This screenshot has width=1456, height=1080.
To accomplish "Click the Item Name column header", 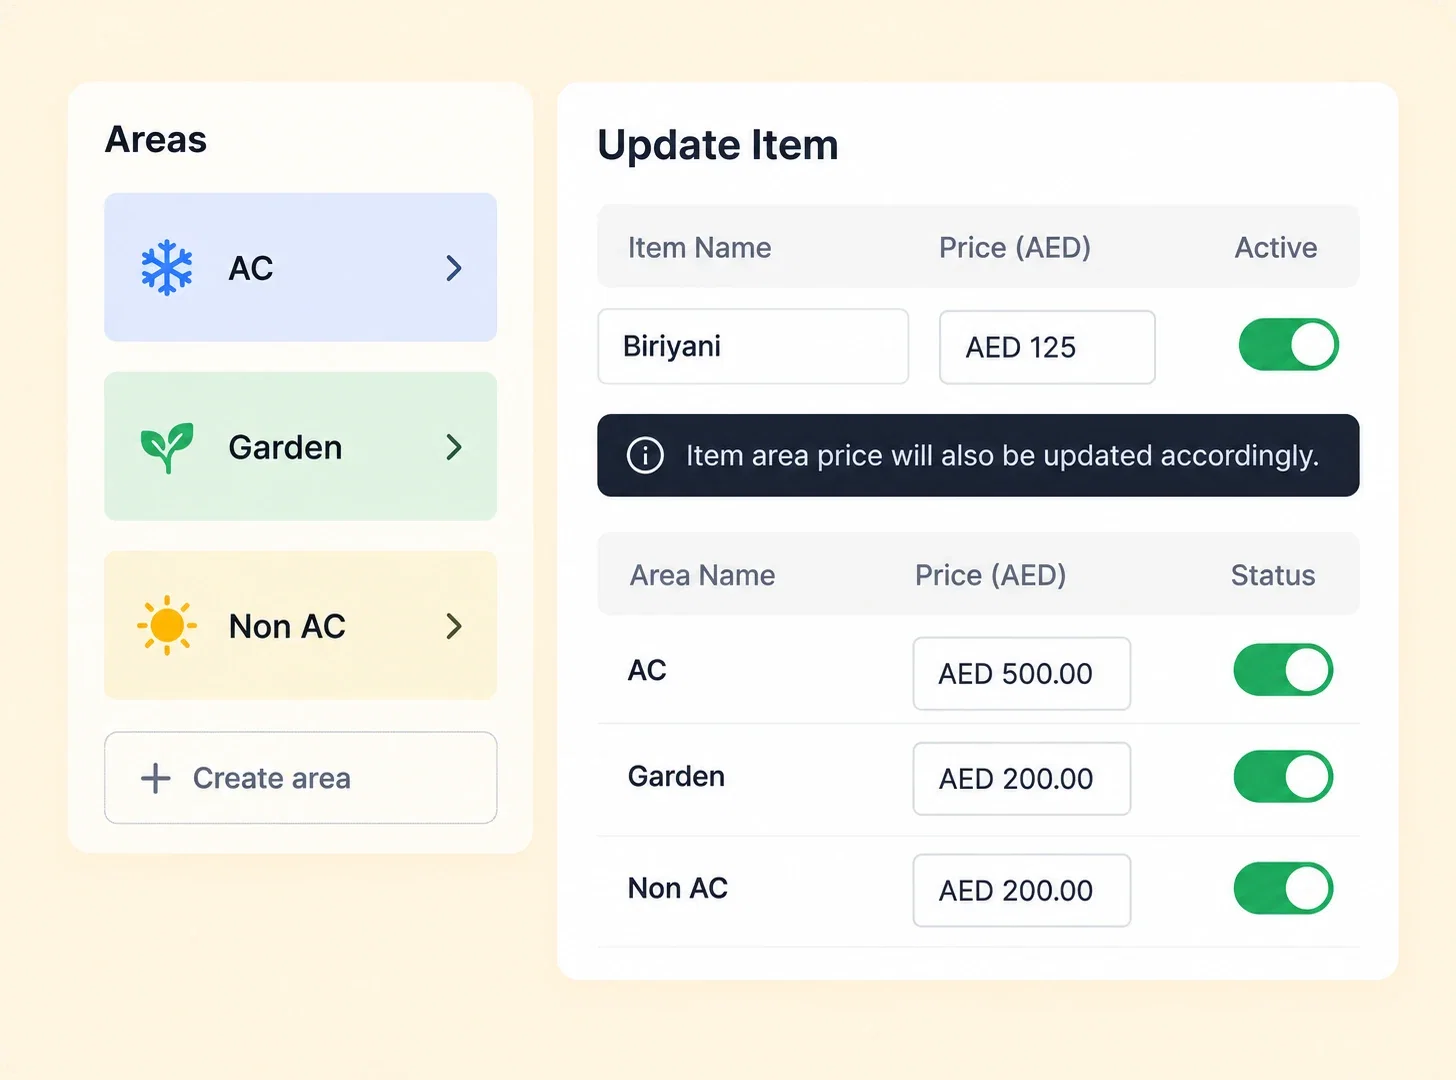I will click(x=700, y=248).
